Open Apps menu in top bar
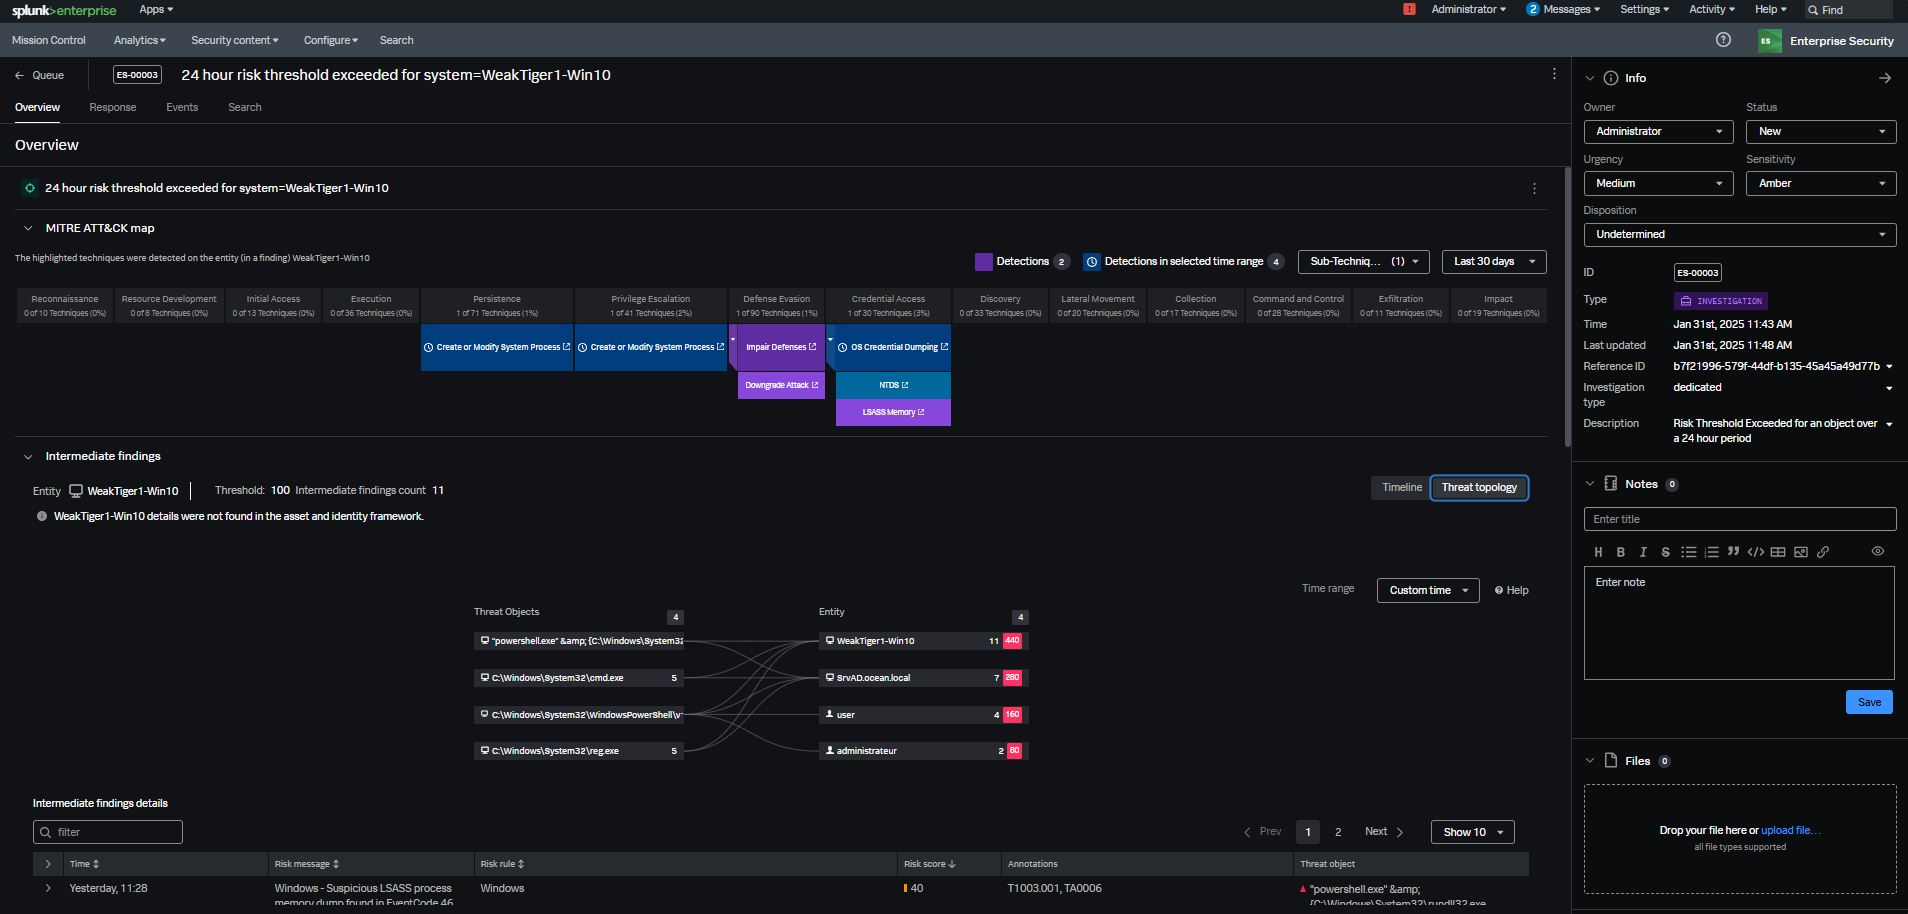 tap(156, 9)
